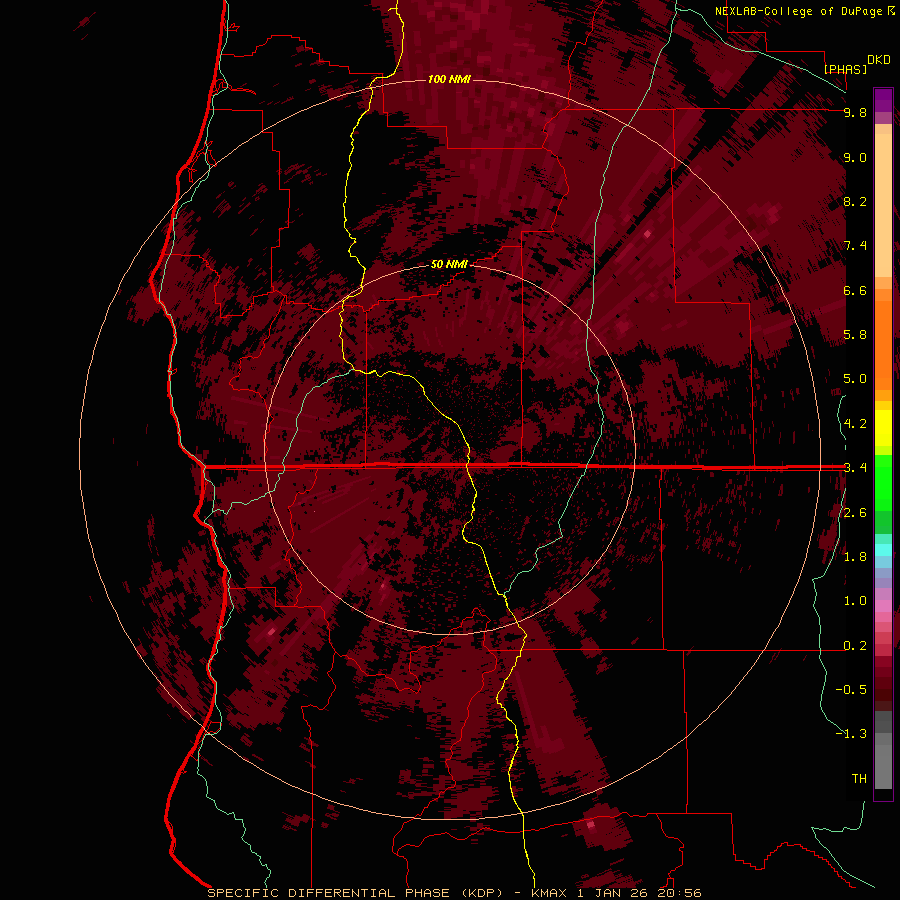Click the DKD [PHAS] legend header
The width and height of the screenshot is (900, 900).
[858, 64]
